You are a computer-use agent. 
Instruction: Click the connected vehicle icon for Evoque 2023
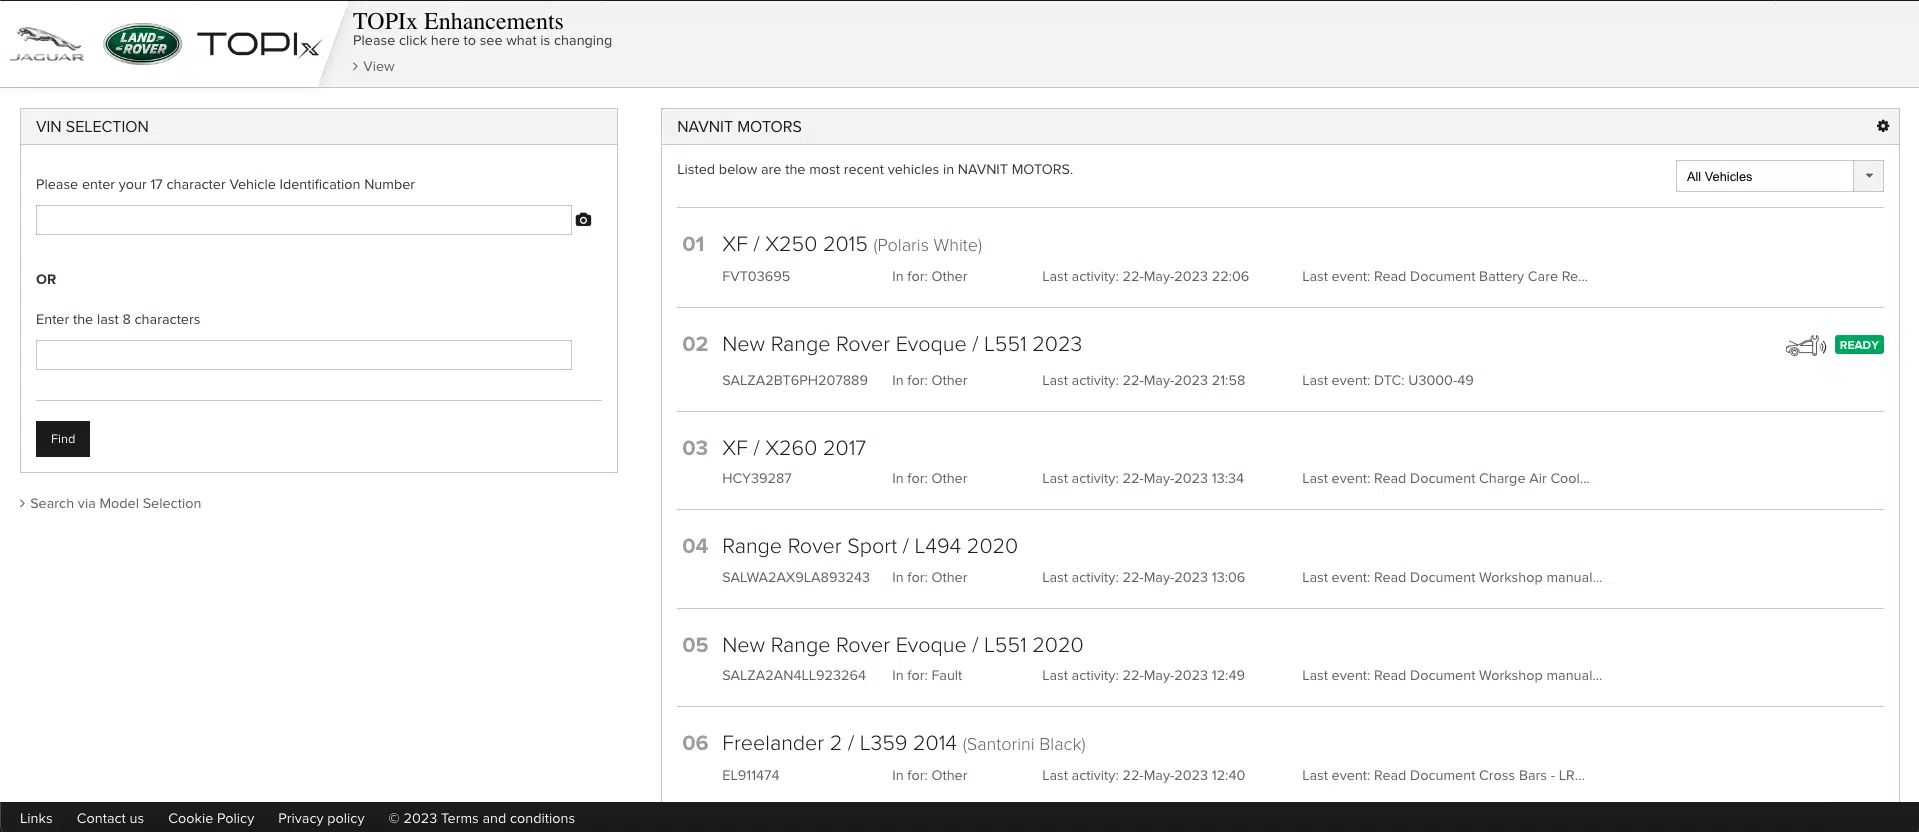1805,346
